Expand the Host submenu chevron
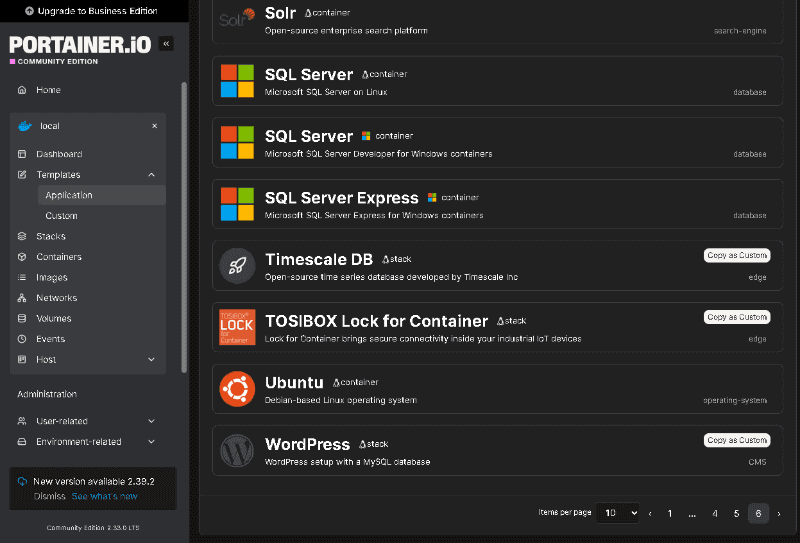This screenshot has height=543, width=800. click(x=152, y=359)
